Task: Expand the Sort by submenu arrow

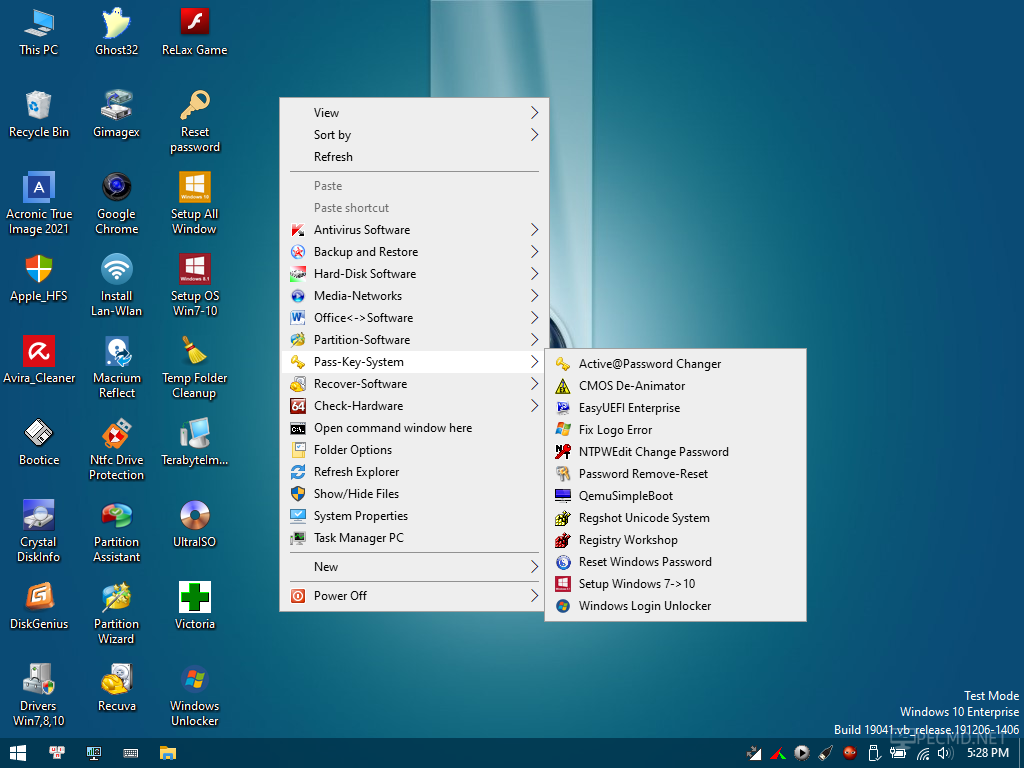Action: point(534,135)
